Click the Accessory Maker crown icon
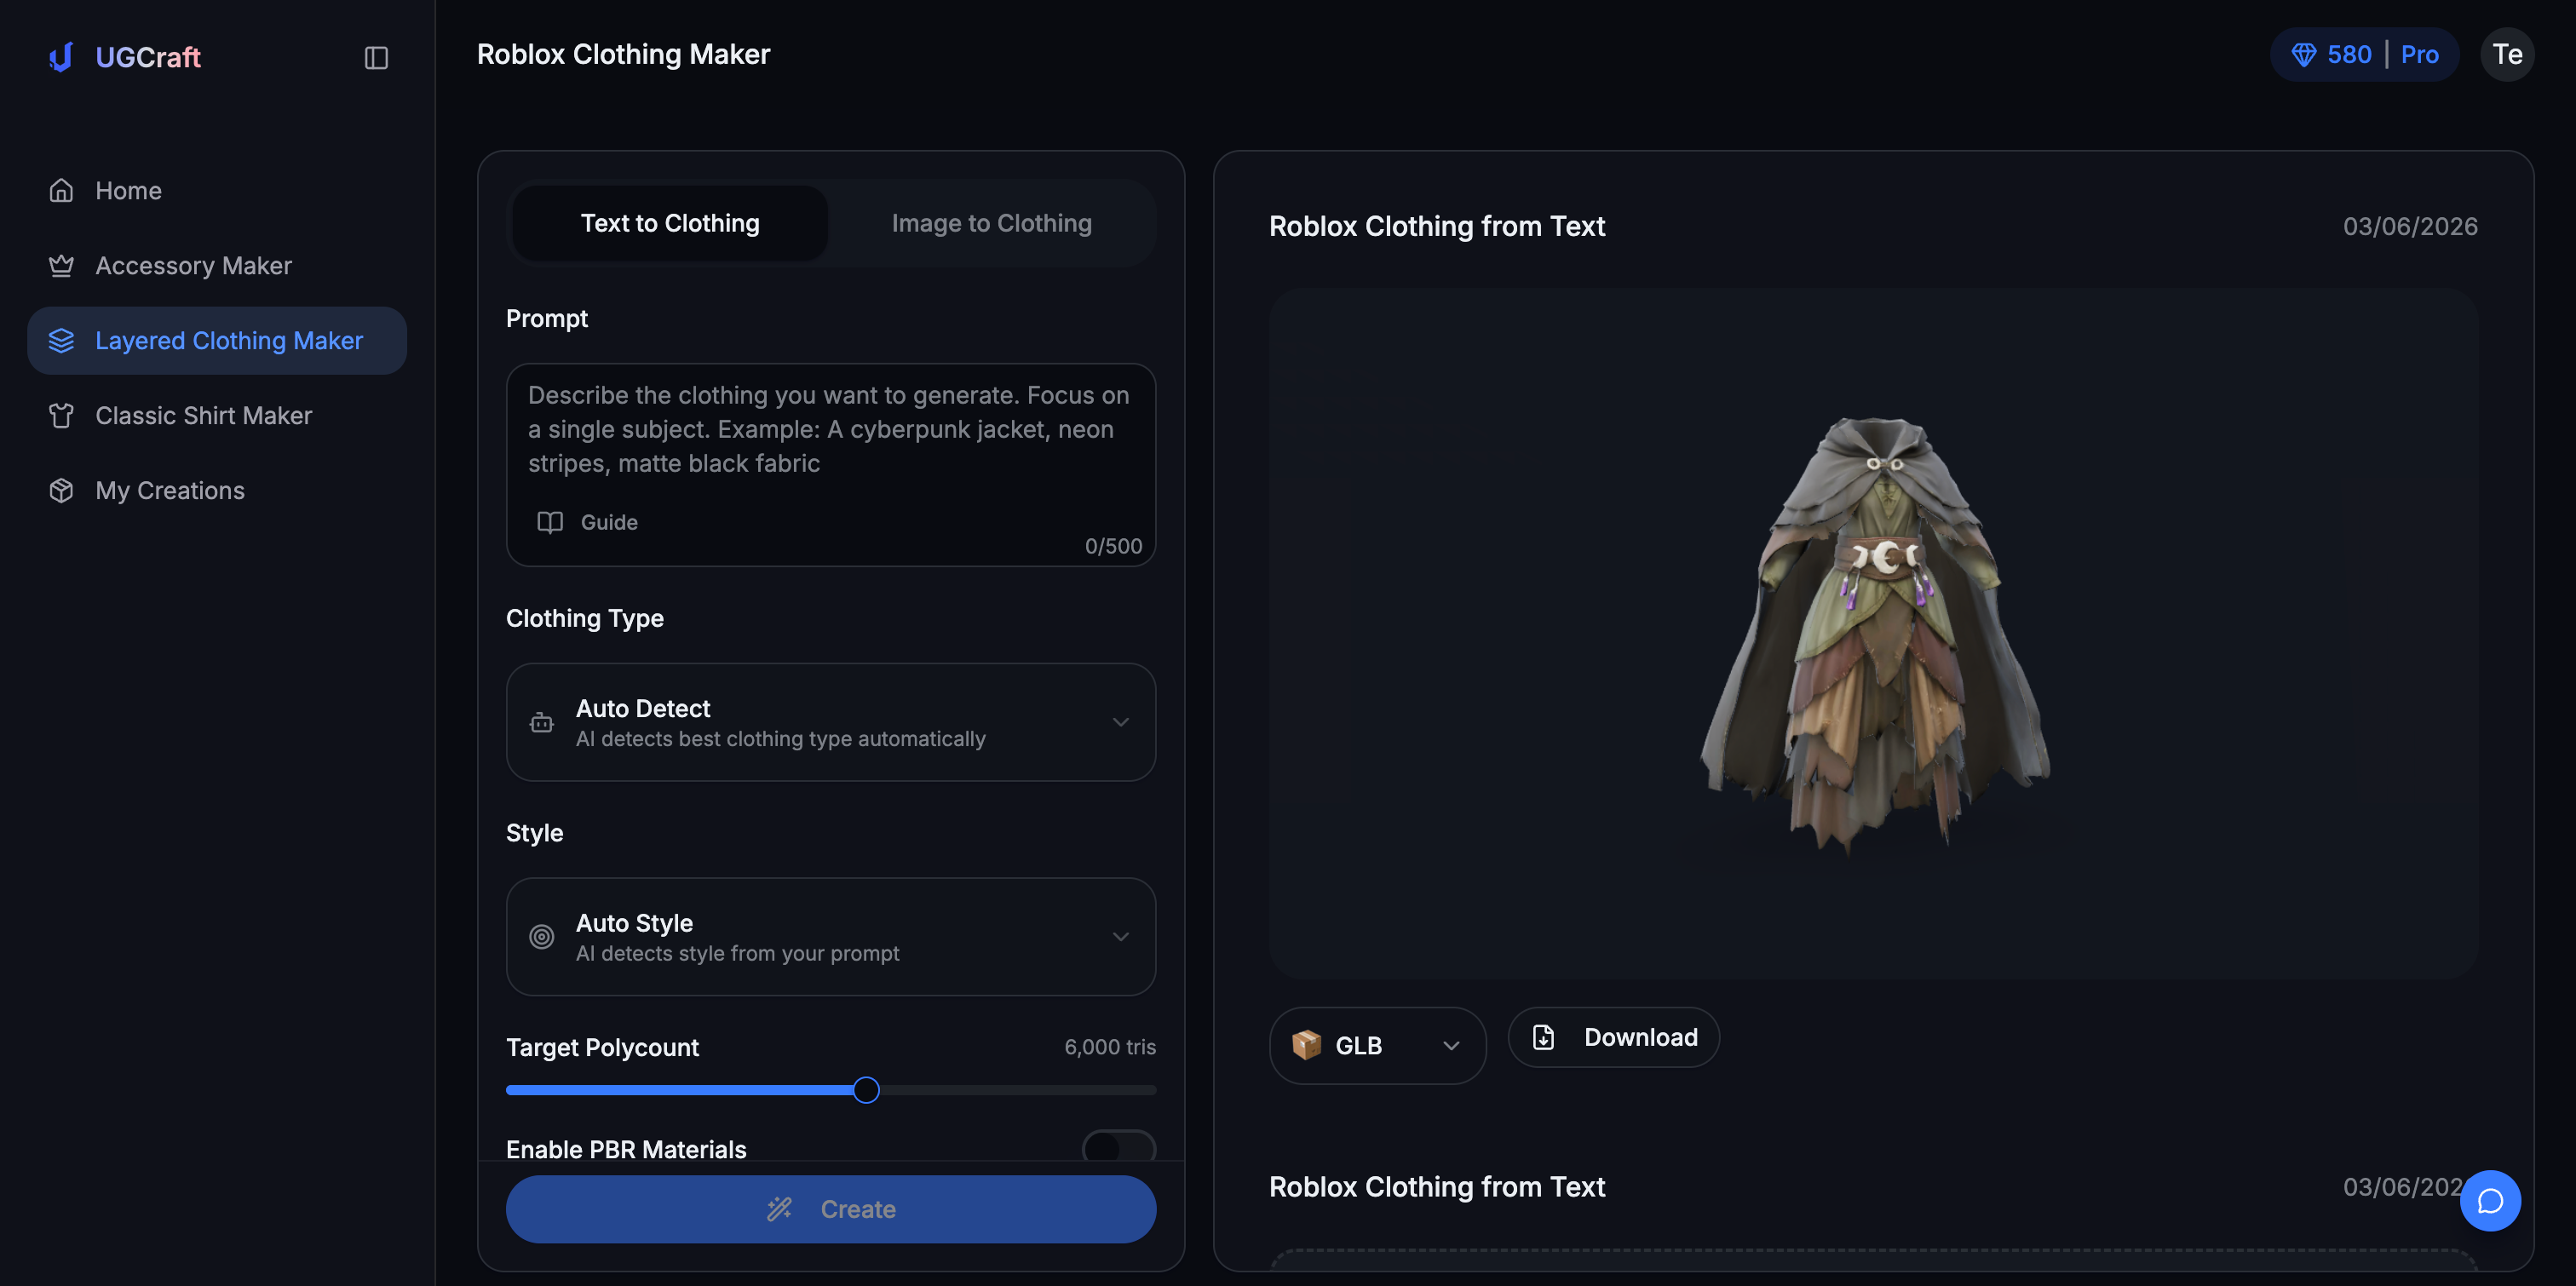The height and width of the screenshot is (1286, 2576). tap(61, 265)
